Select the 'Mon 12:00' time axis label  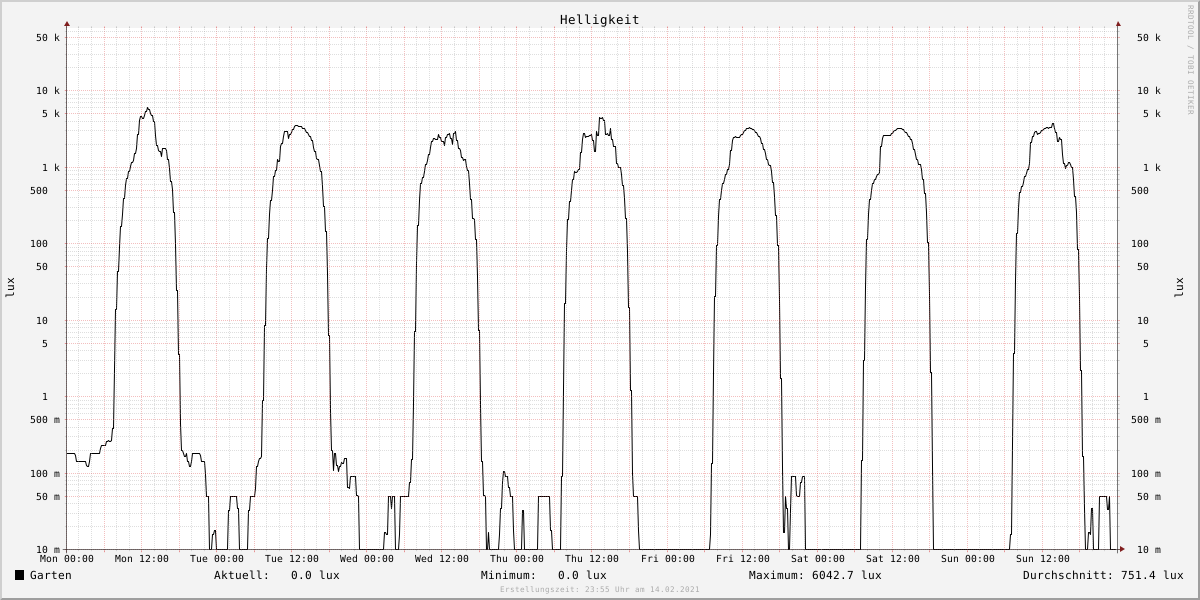[x=142, y=559]
